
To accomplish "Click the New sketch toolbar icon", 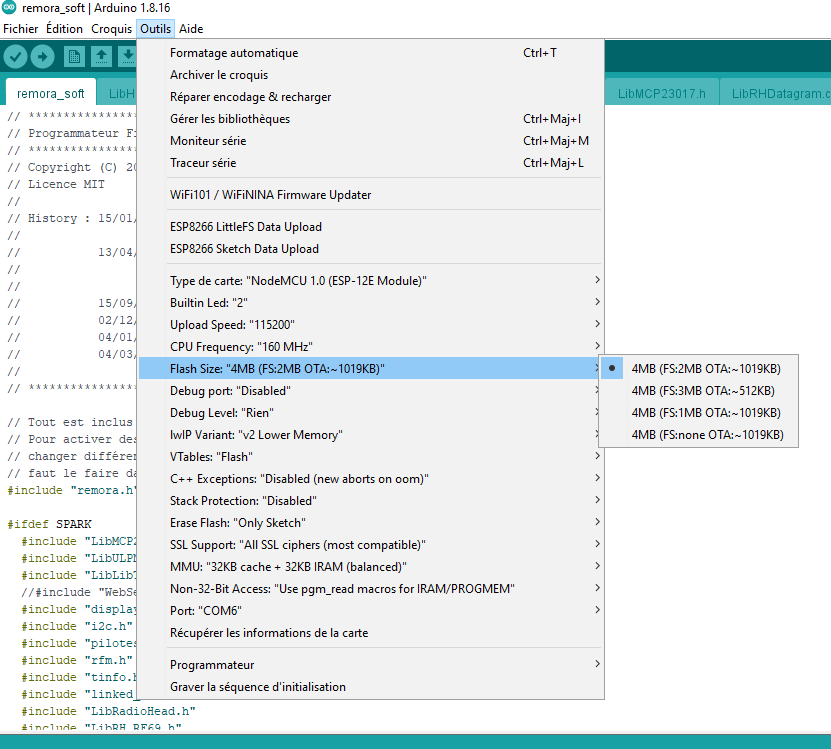I will [x=74, y=57].
